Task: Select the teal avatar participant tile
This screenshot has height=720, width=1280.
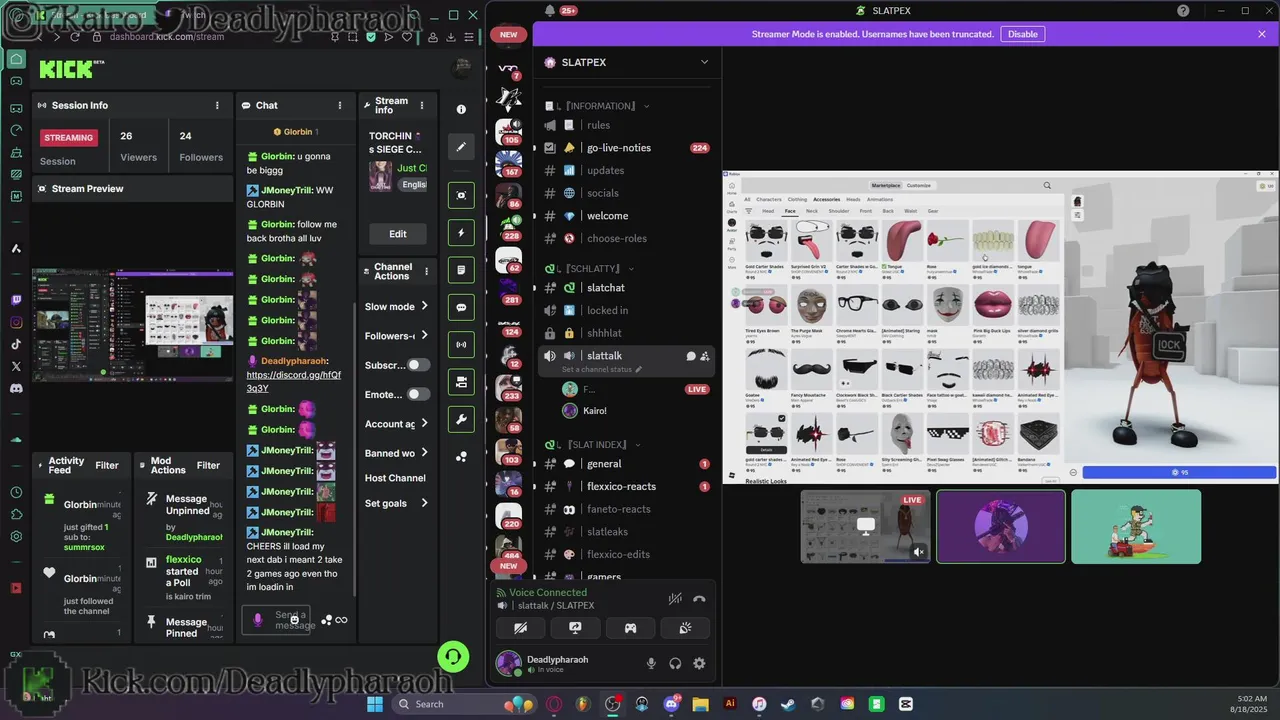Action: [1136, 526]
